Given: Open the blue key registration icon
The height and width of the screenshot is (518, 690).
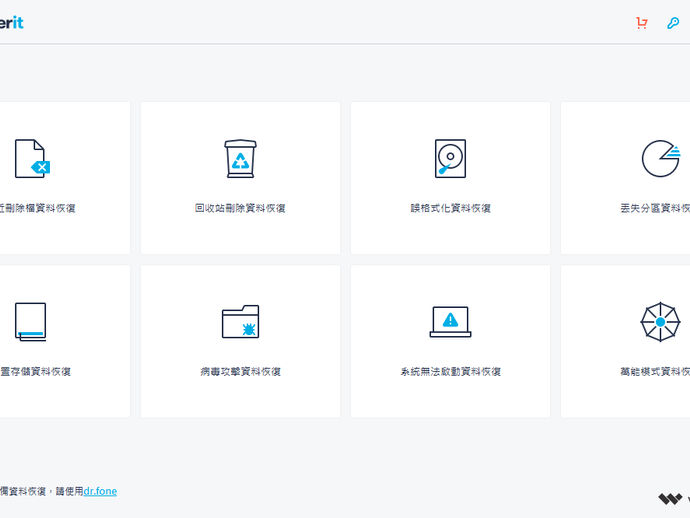Looking at the screenshot, I should (673, 23).
